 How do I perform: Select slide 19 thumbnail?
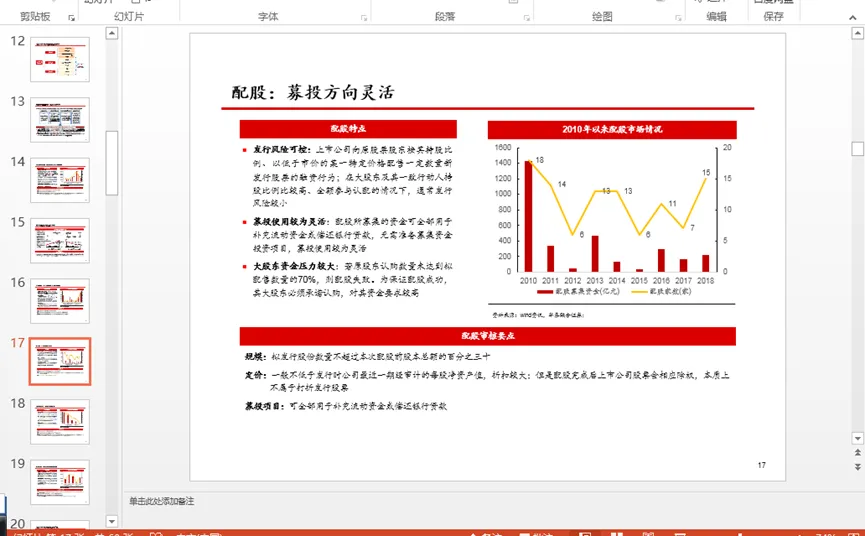pos(60,482)
